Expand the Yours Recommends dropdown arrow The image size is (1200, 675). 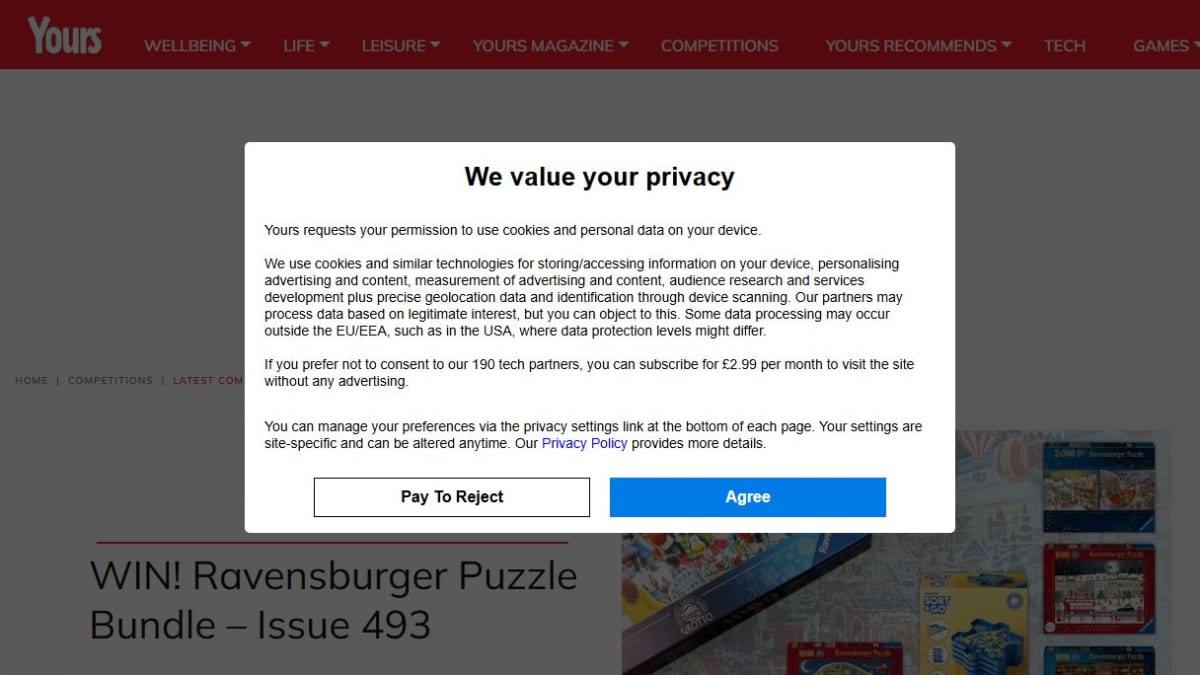pos(1006,45)
